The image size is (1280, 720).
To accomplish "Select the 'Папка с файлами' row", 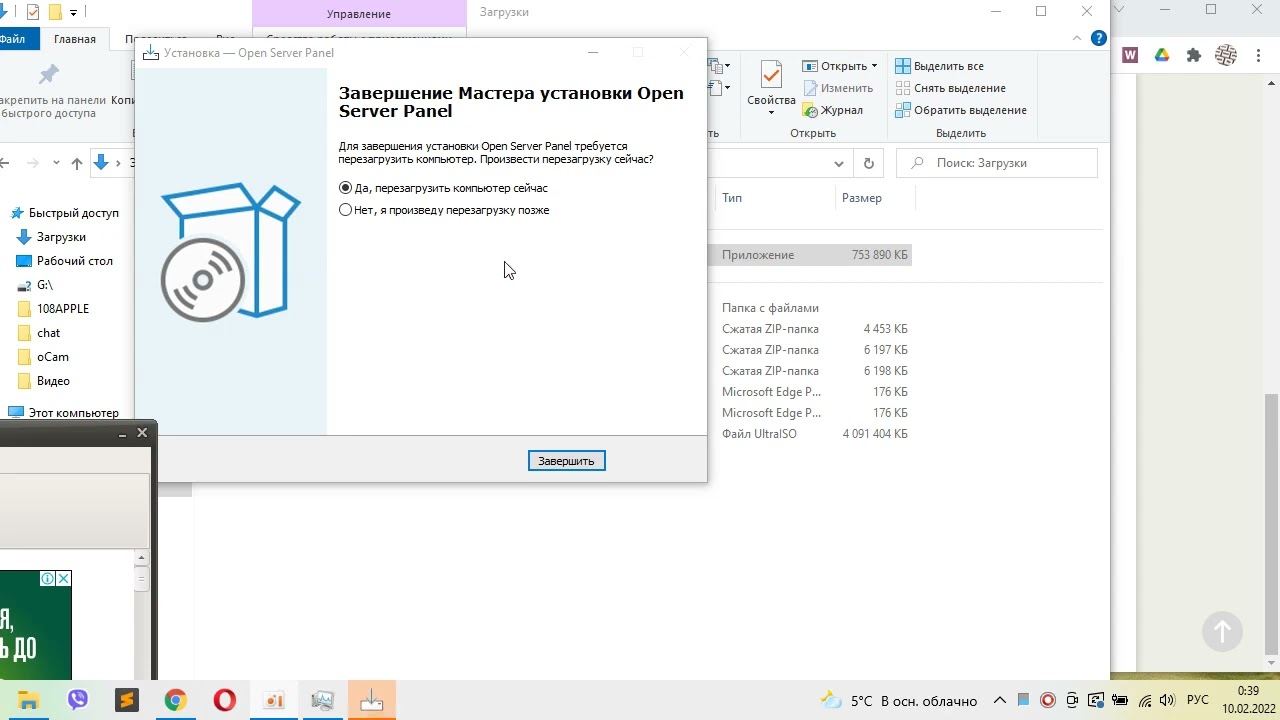I will 811,308.
